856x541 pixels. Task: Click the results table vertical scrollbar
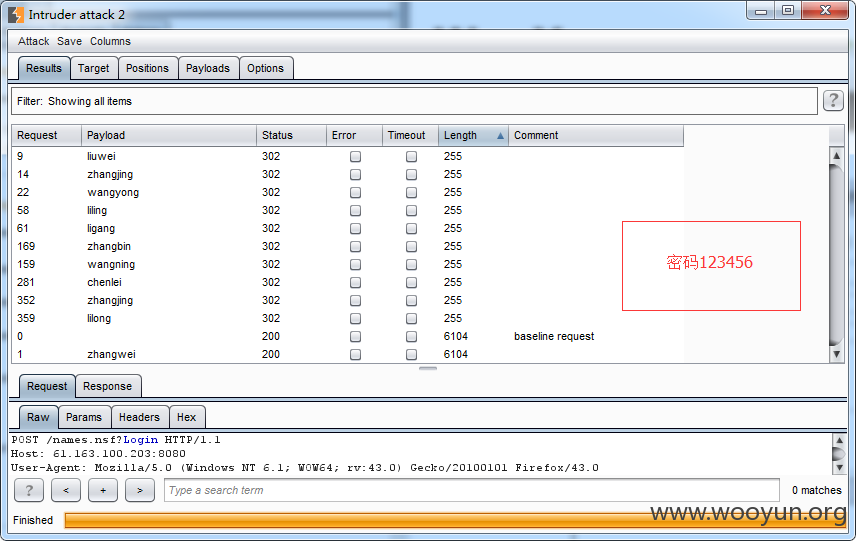[x=836, y=254]
